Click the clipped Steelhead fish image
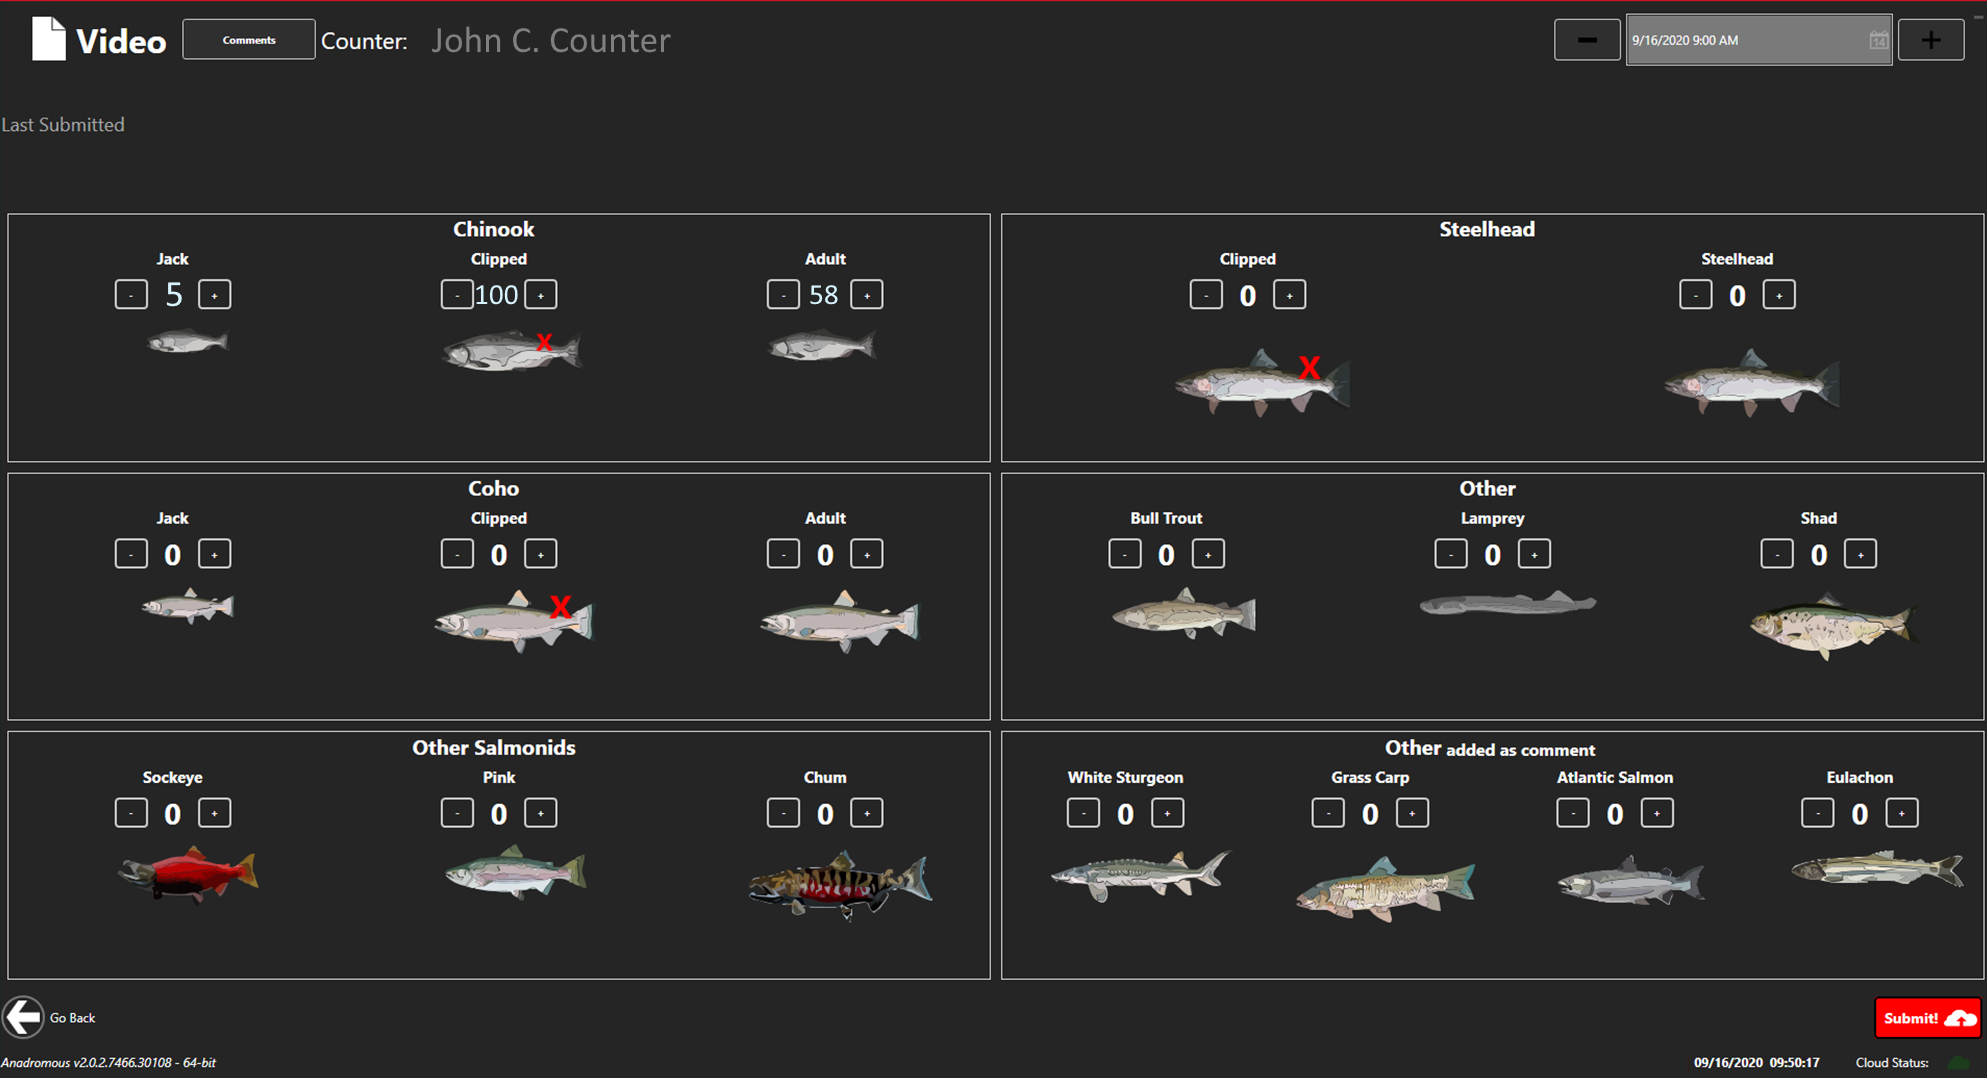Screen dimensions: 1987x1078 [1262, 383]
